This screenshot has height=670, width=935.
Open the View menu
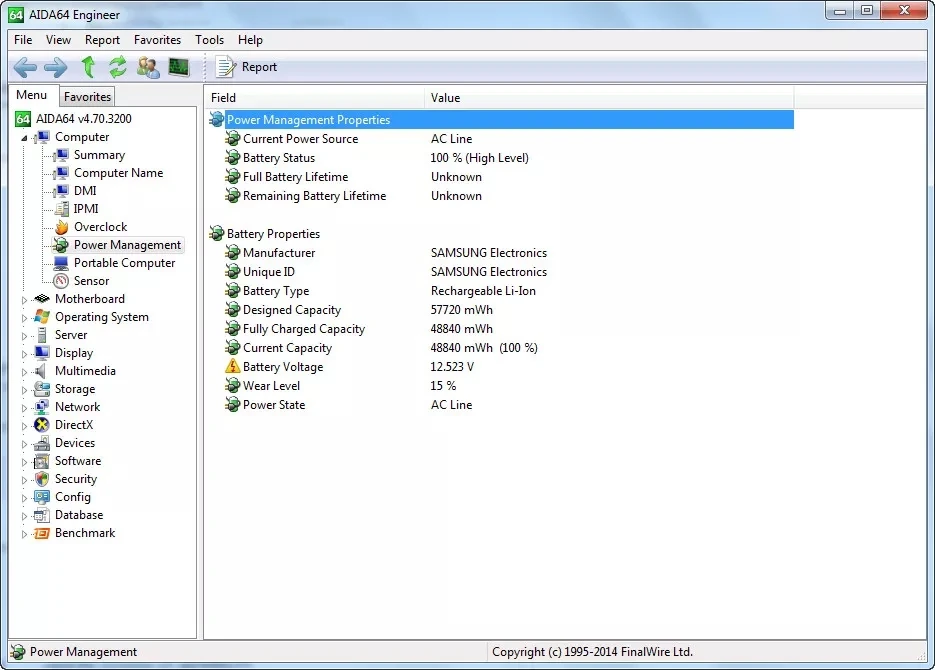pos(58,40)
